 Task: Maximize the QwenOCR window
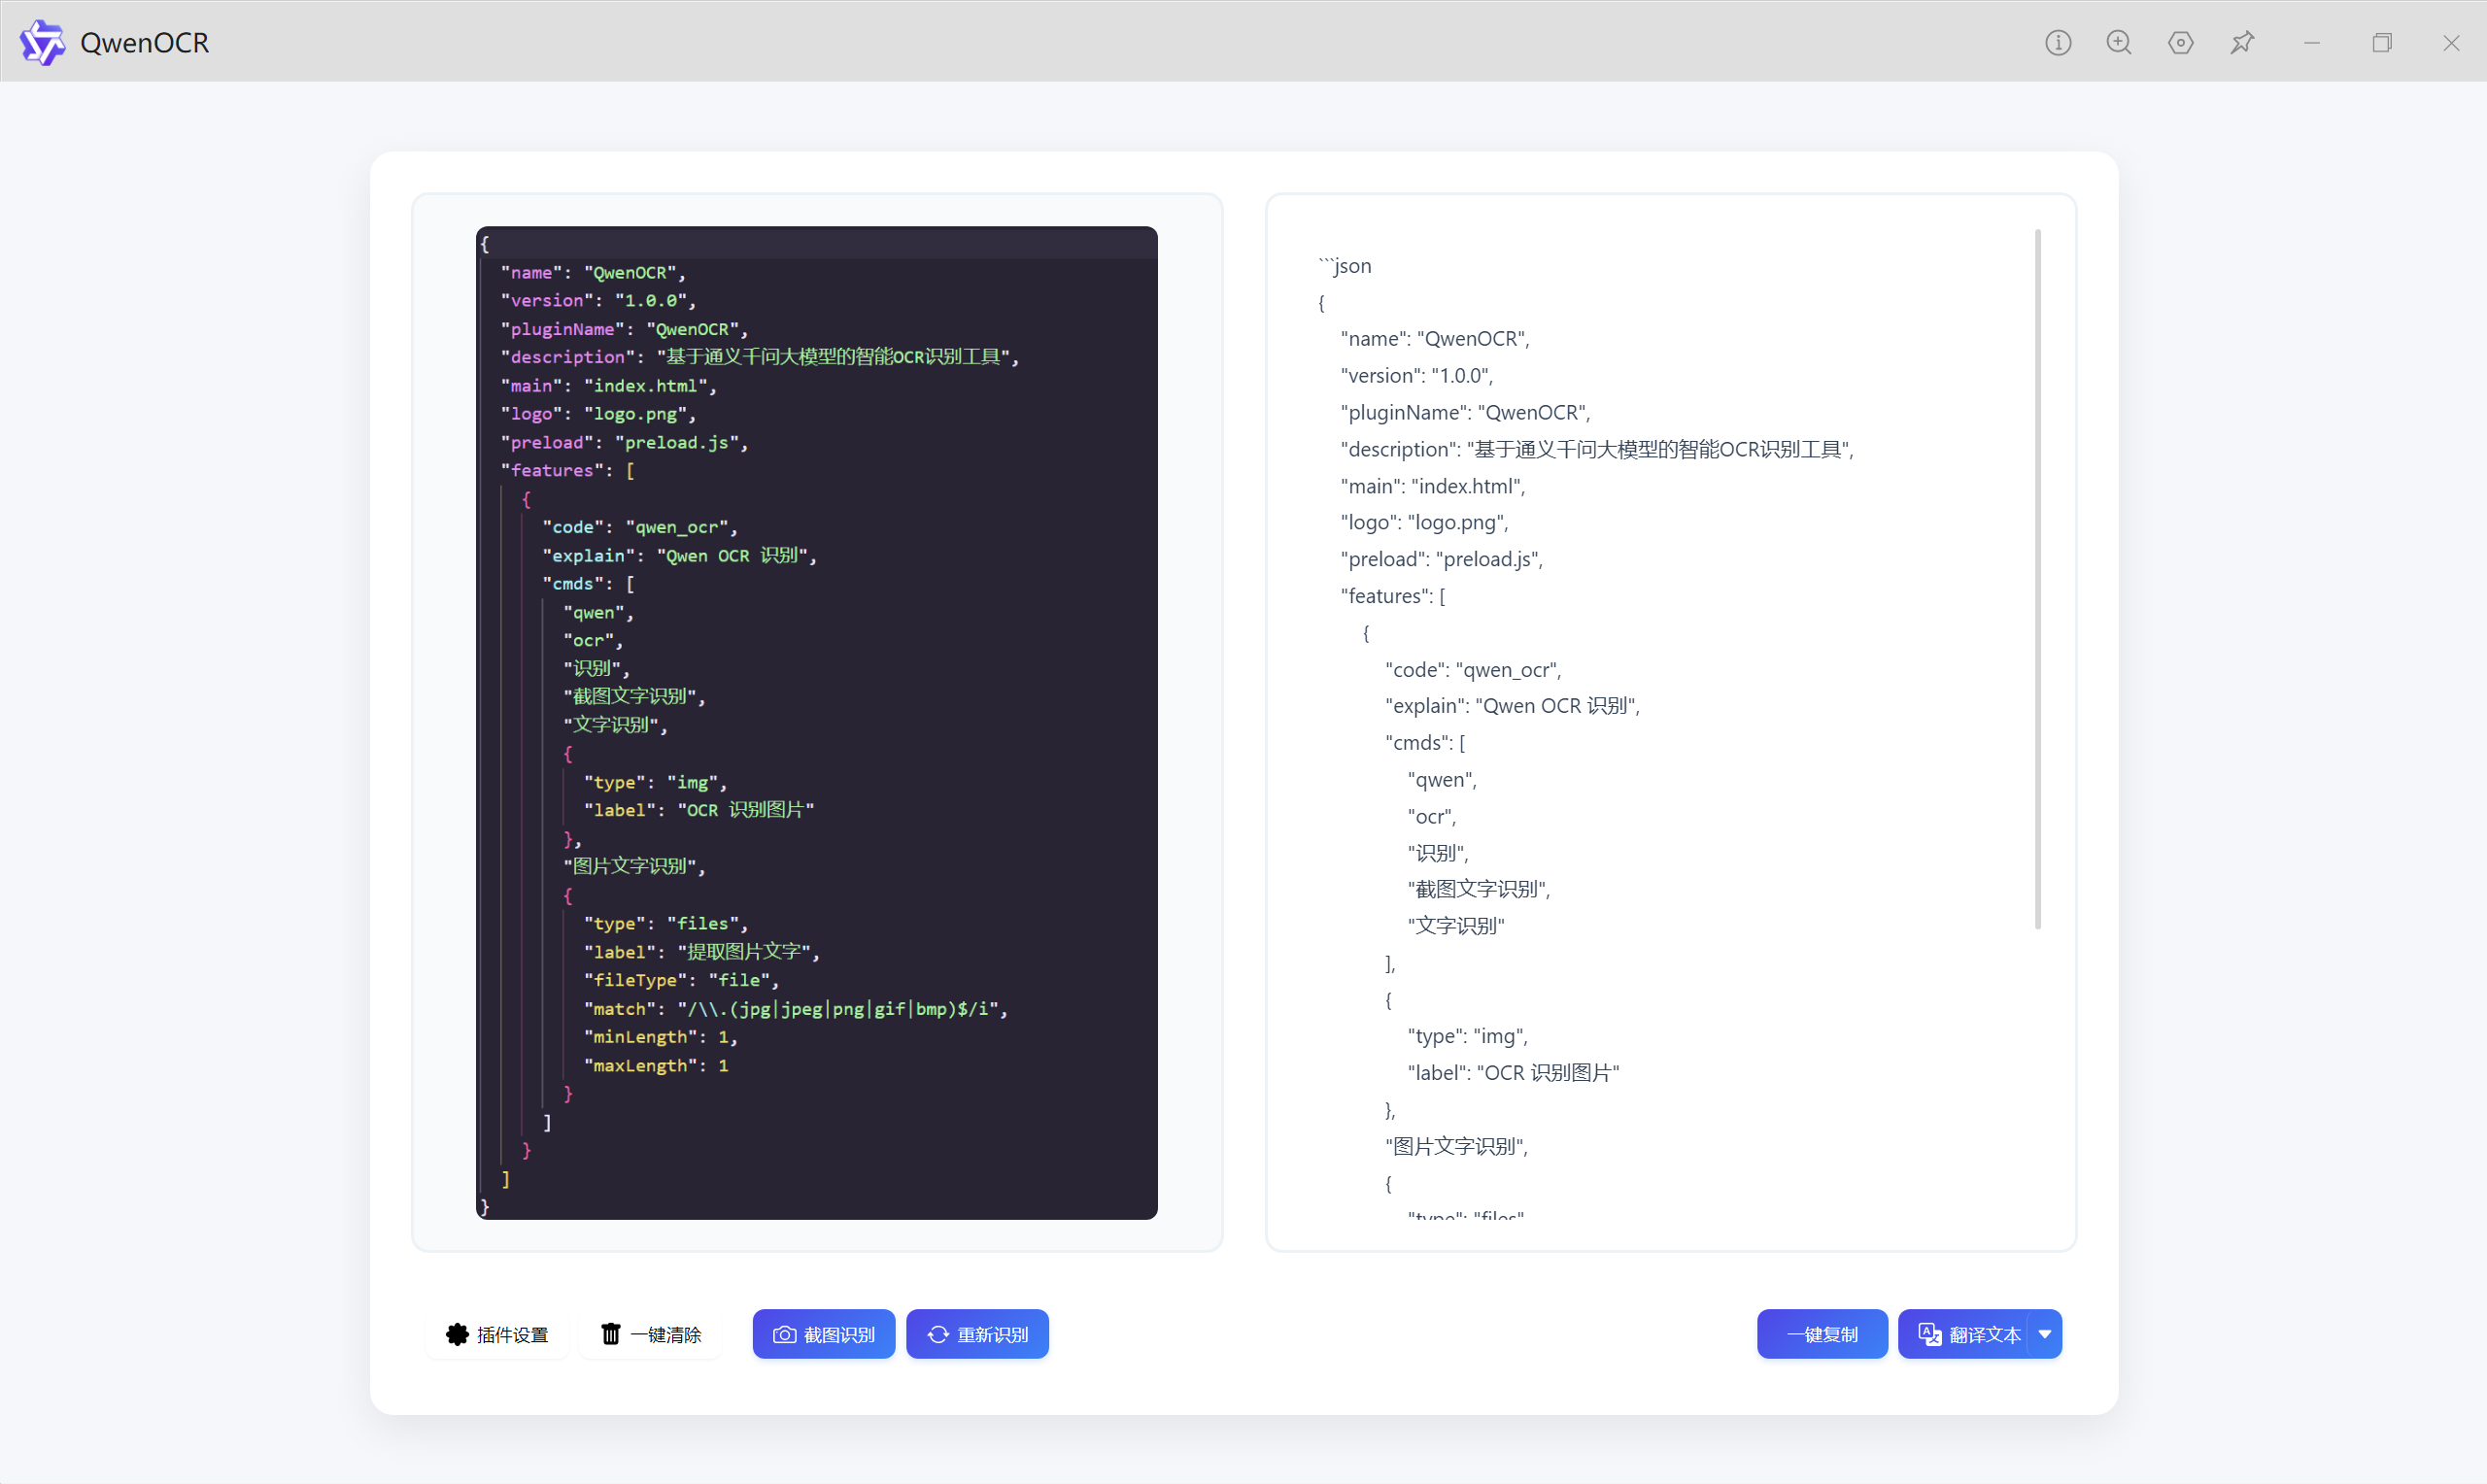coord(2382,42)
